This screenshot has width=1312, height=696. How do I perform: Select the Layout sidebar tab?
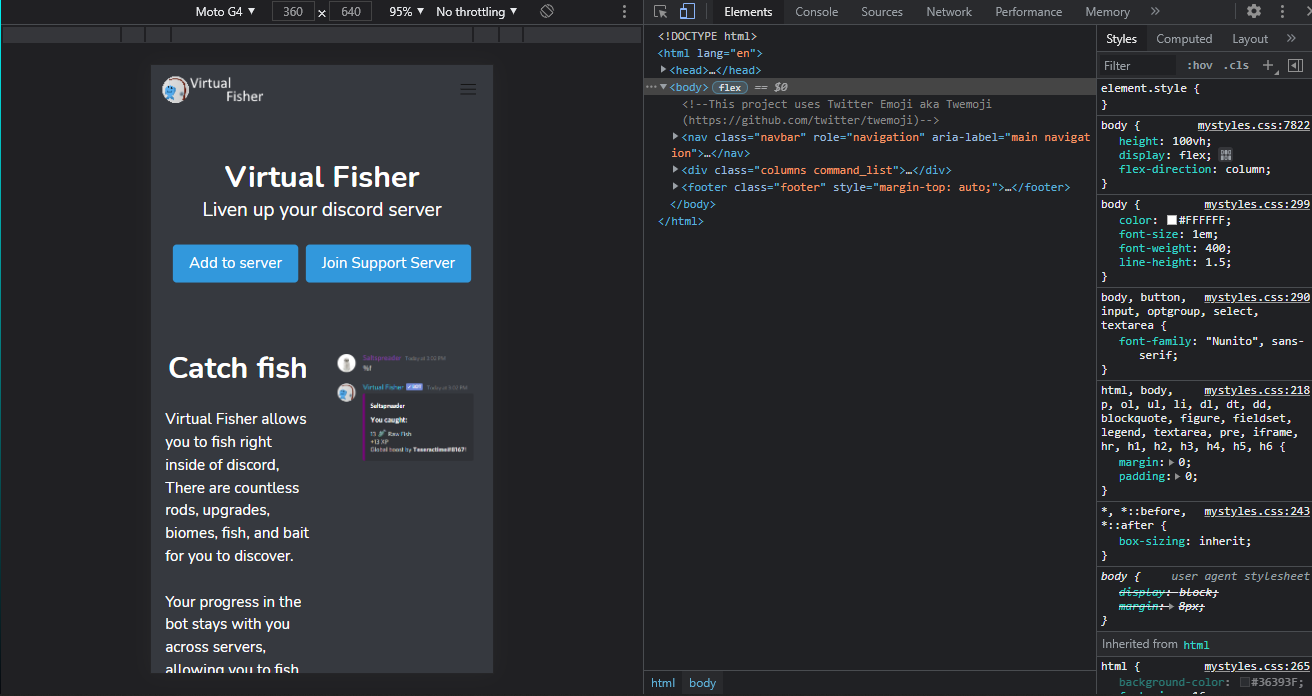tap(1250, 39)
